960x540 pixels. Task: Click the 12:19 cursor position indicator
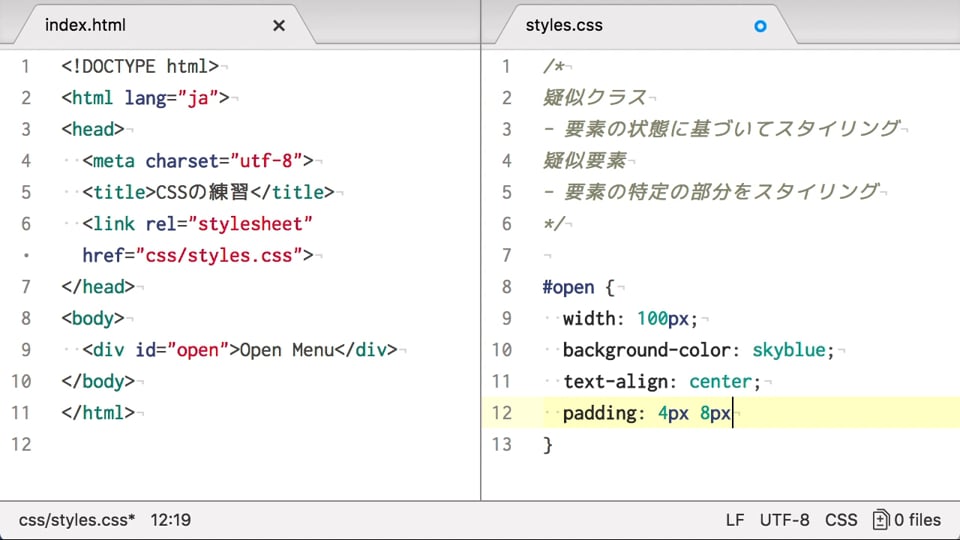tap(171, 520)
